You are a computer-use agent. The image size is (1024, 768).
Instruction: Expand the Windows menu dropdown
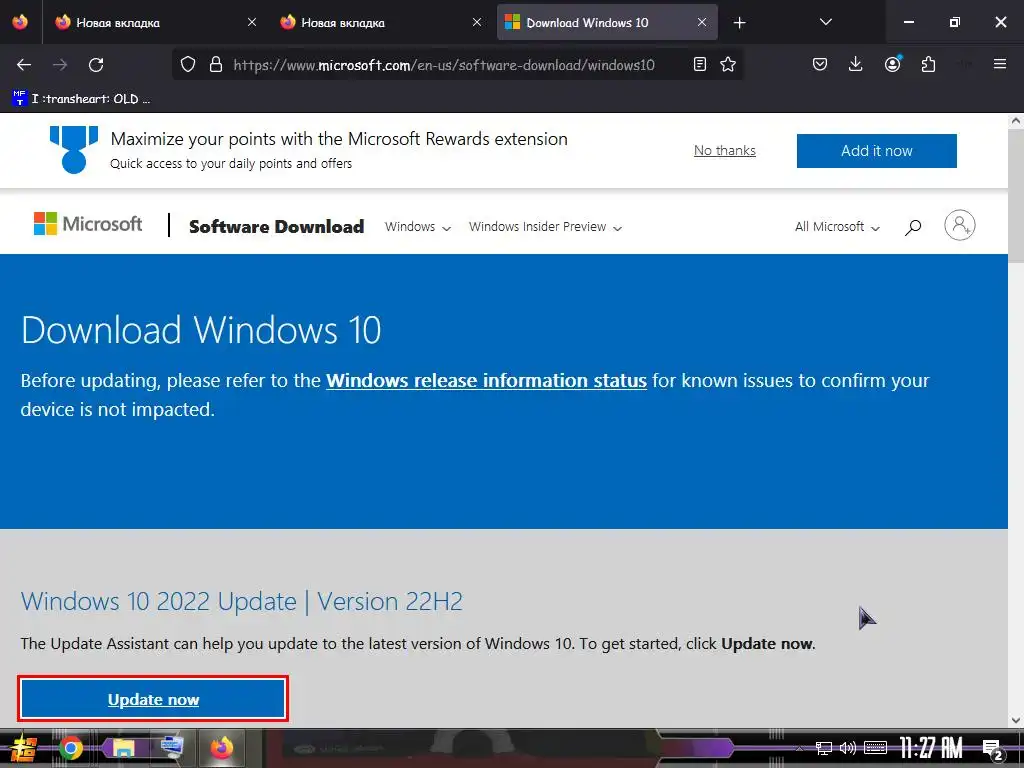(417, 227)
